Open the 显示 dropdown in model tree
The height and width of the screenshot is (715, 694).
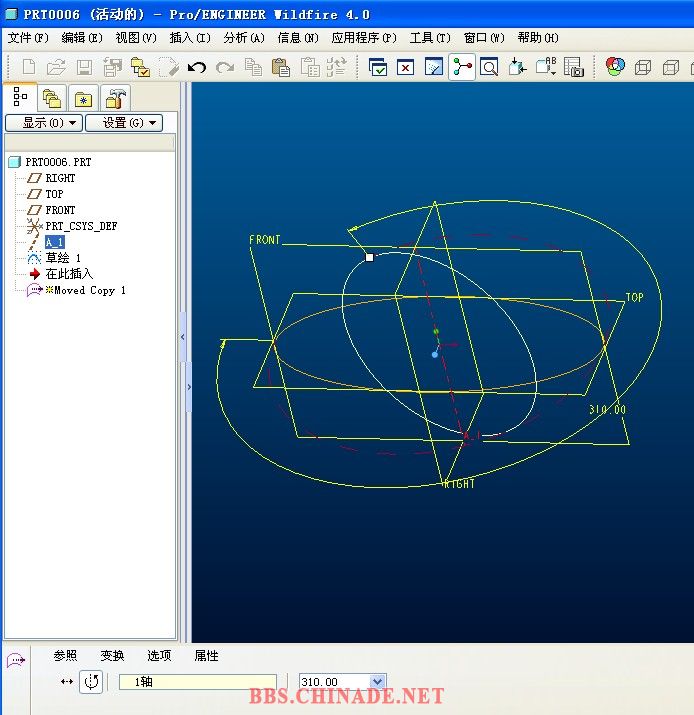click(42, 123)
